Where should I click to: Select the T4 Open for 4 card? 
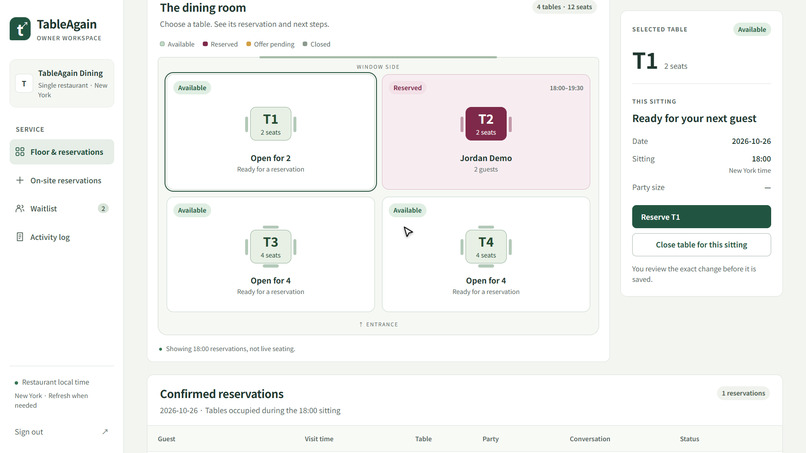[486, 254]
